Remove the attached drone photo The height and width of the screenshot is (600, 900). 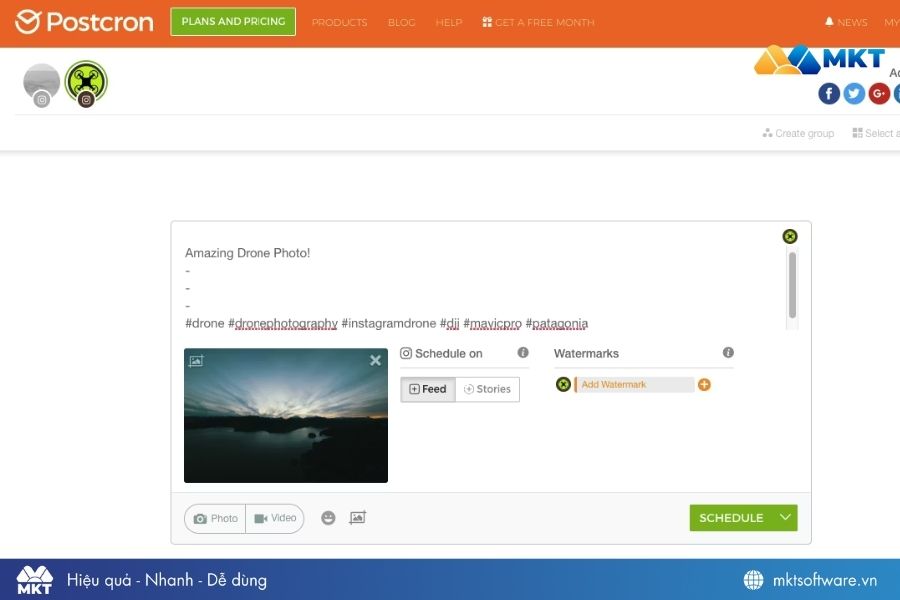point(375,361)
